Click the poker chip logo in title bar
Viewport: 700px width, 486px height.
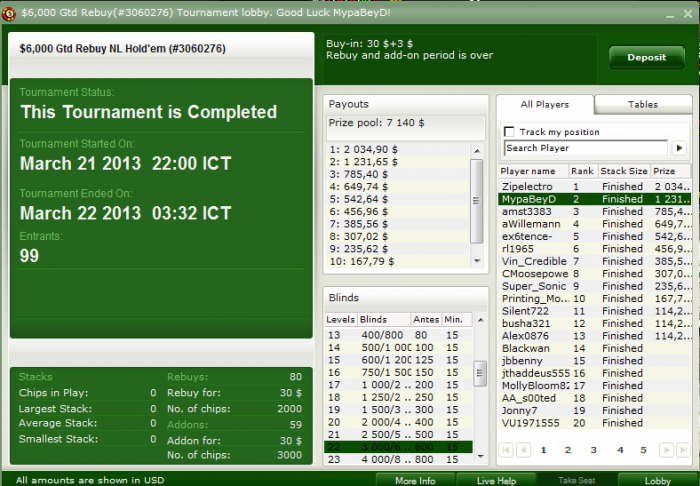click(9, 13)
